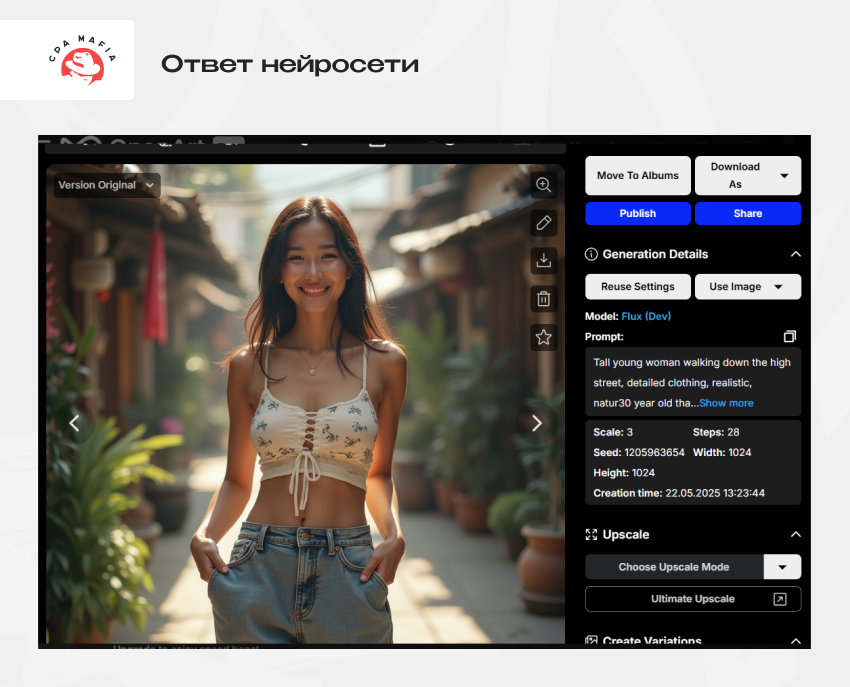This screenshot has width=850, height=687.
Task: Go to next image with right arrow
Action: pos(537,423)
